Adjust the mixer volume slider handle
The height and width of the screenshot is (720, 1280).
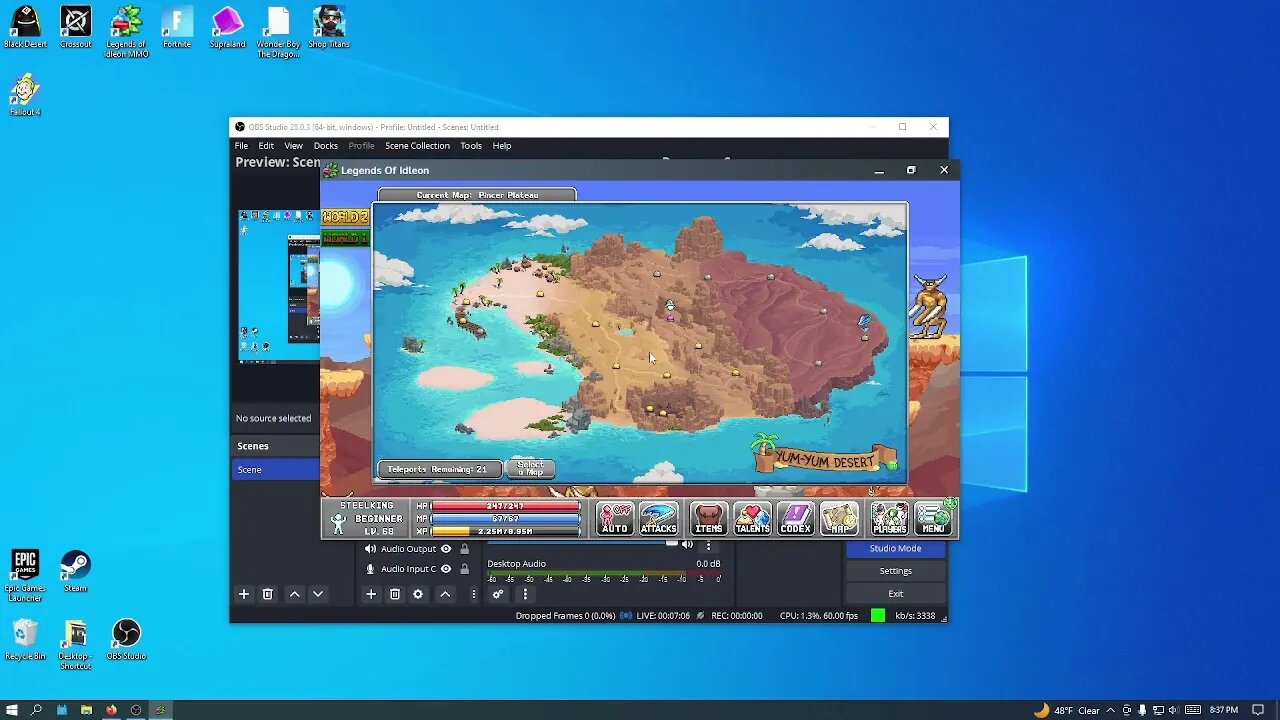pos(672,543)
